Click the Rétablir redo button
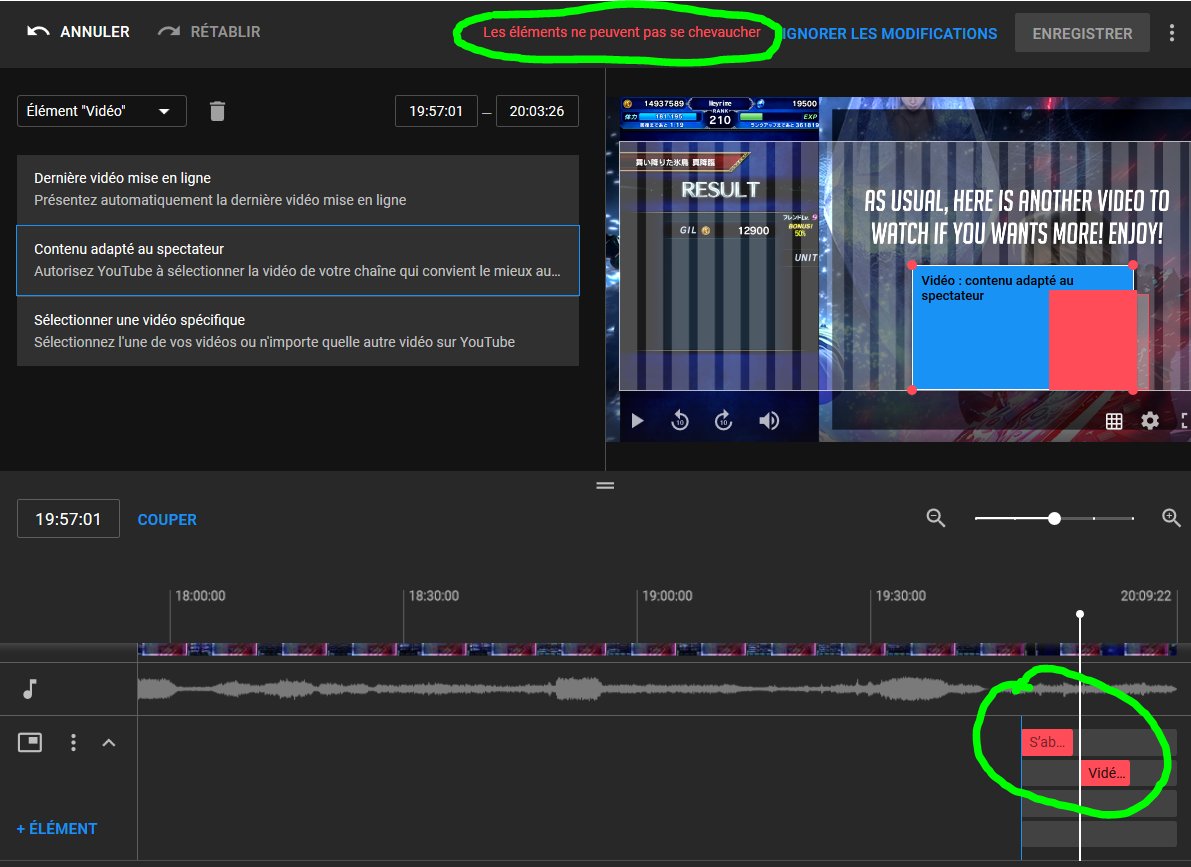This screenshot has height=867, width=1191. point(209,32)
